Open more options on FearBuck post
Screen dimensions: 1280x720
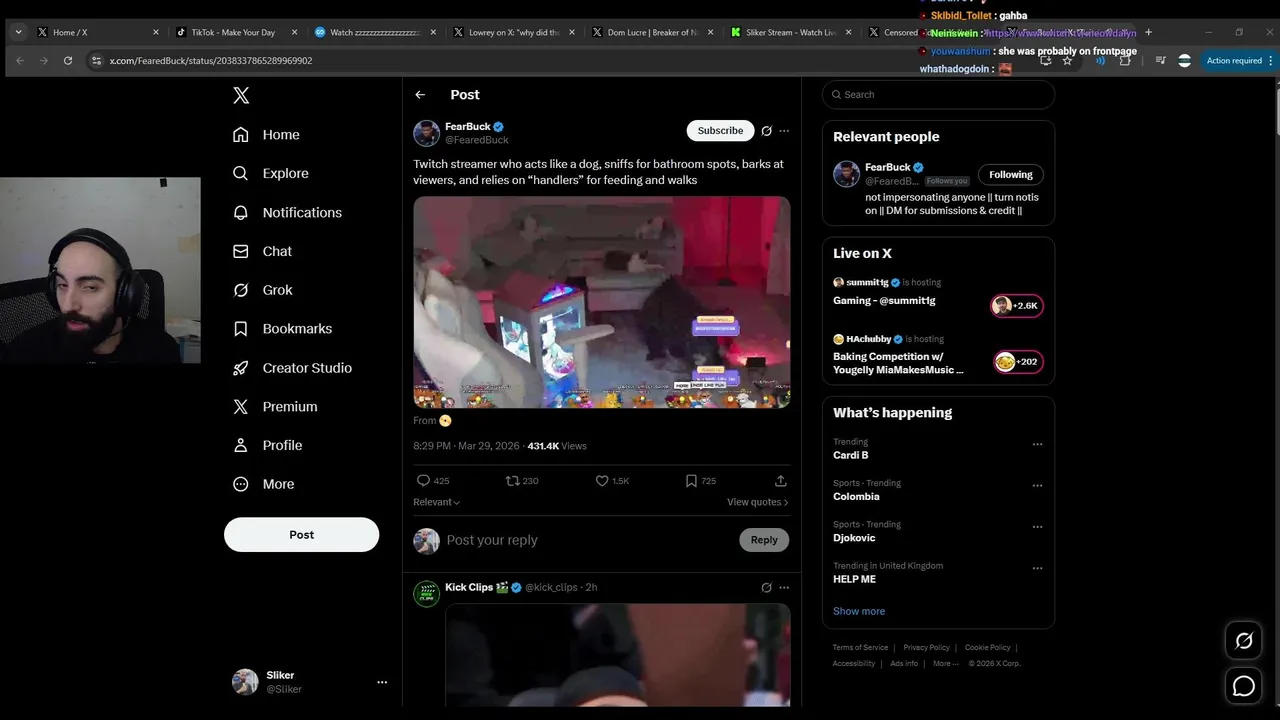coord(784,131)
